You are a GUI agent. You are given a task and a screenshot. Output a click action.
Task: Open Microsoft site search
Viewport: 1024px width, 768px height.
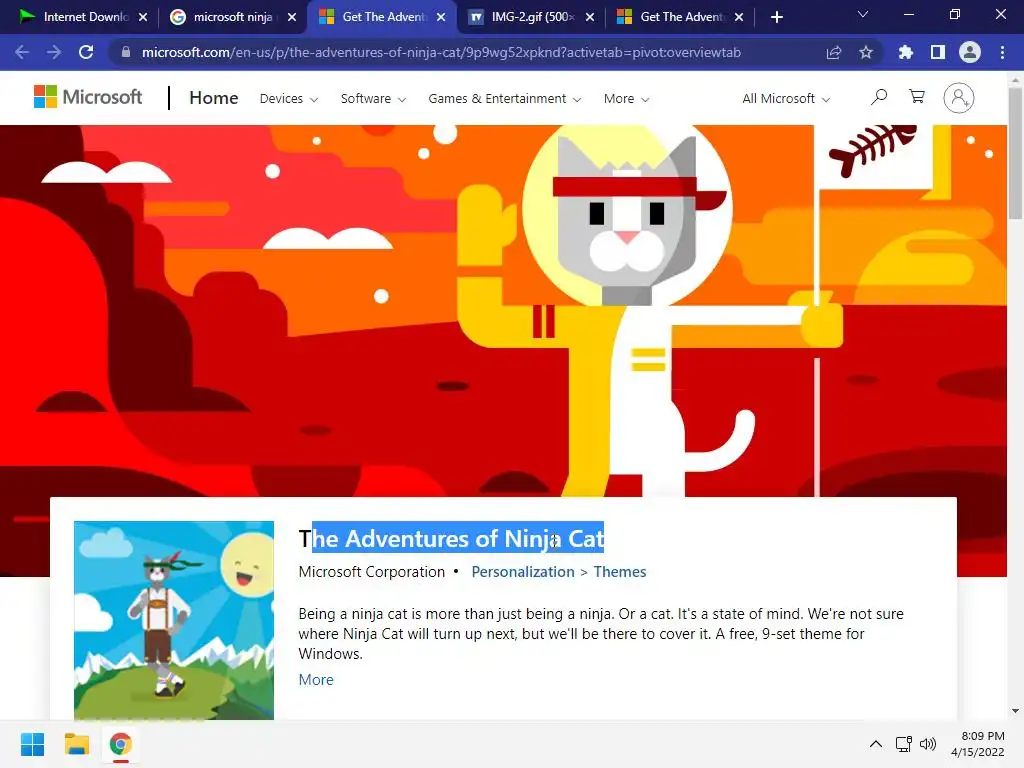879,97
